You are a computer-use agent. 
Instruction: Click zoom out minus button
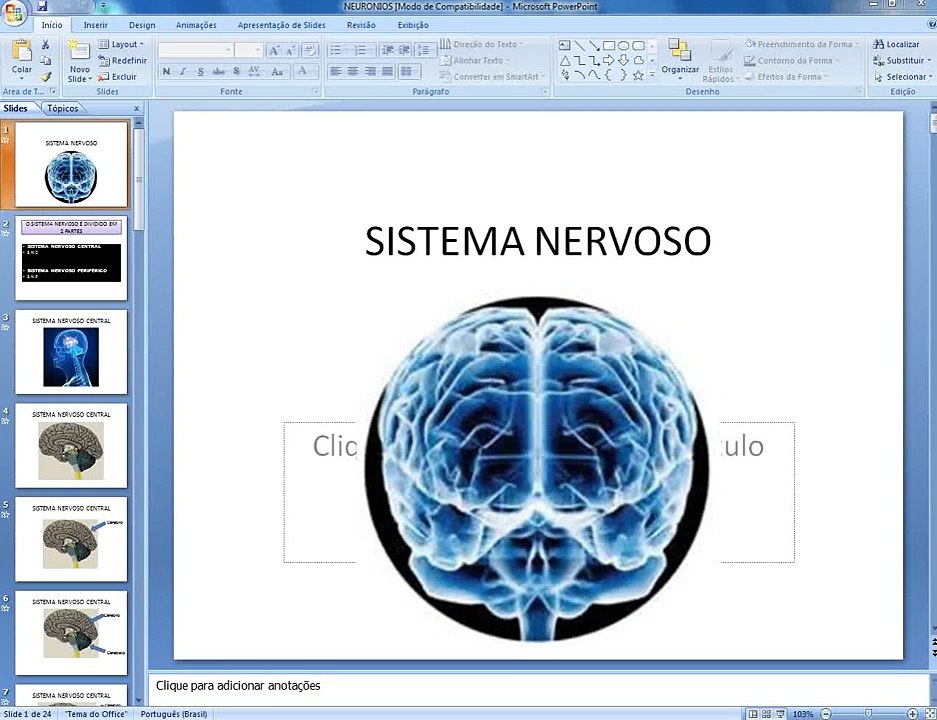[826, 714]
